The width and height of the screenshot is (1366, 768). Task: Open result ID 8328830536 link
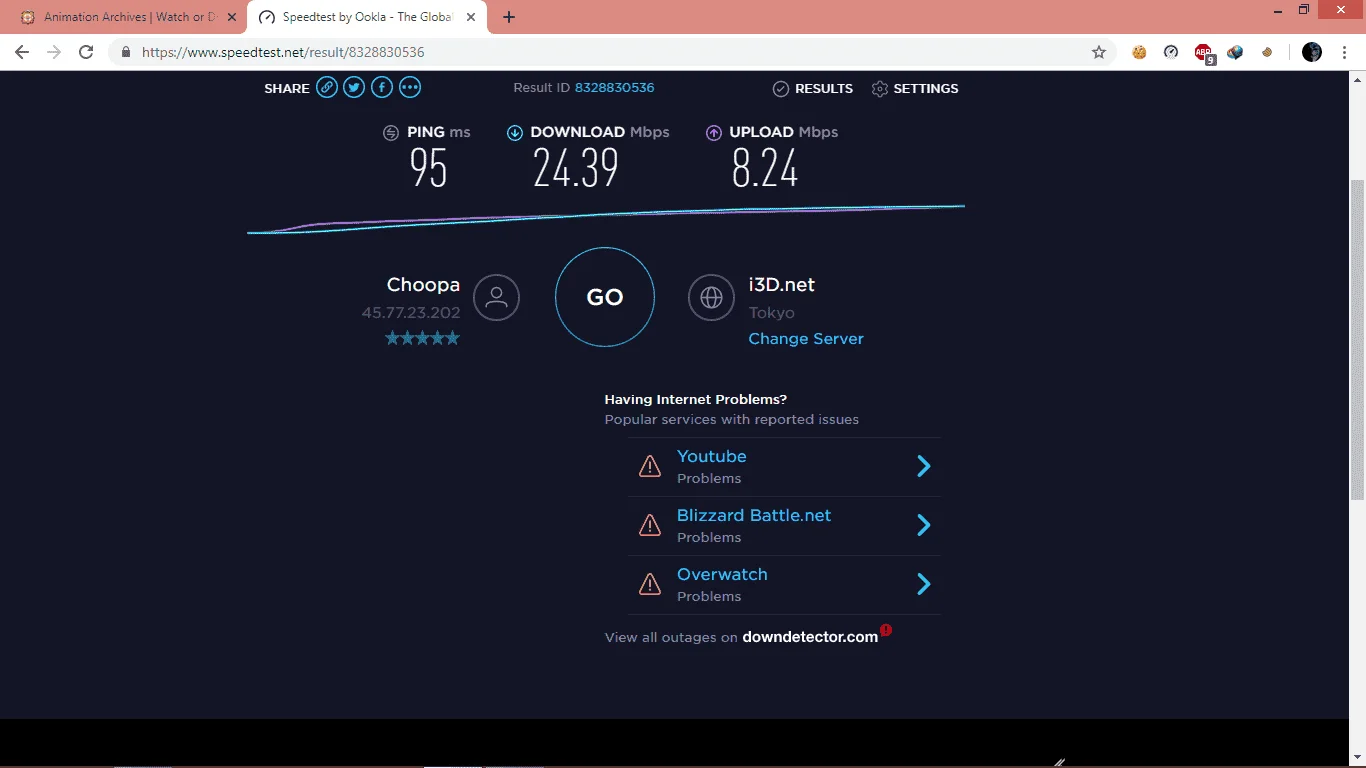pos(614,88)
